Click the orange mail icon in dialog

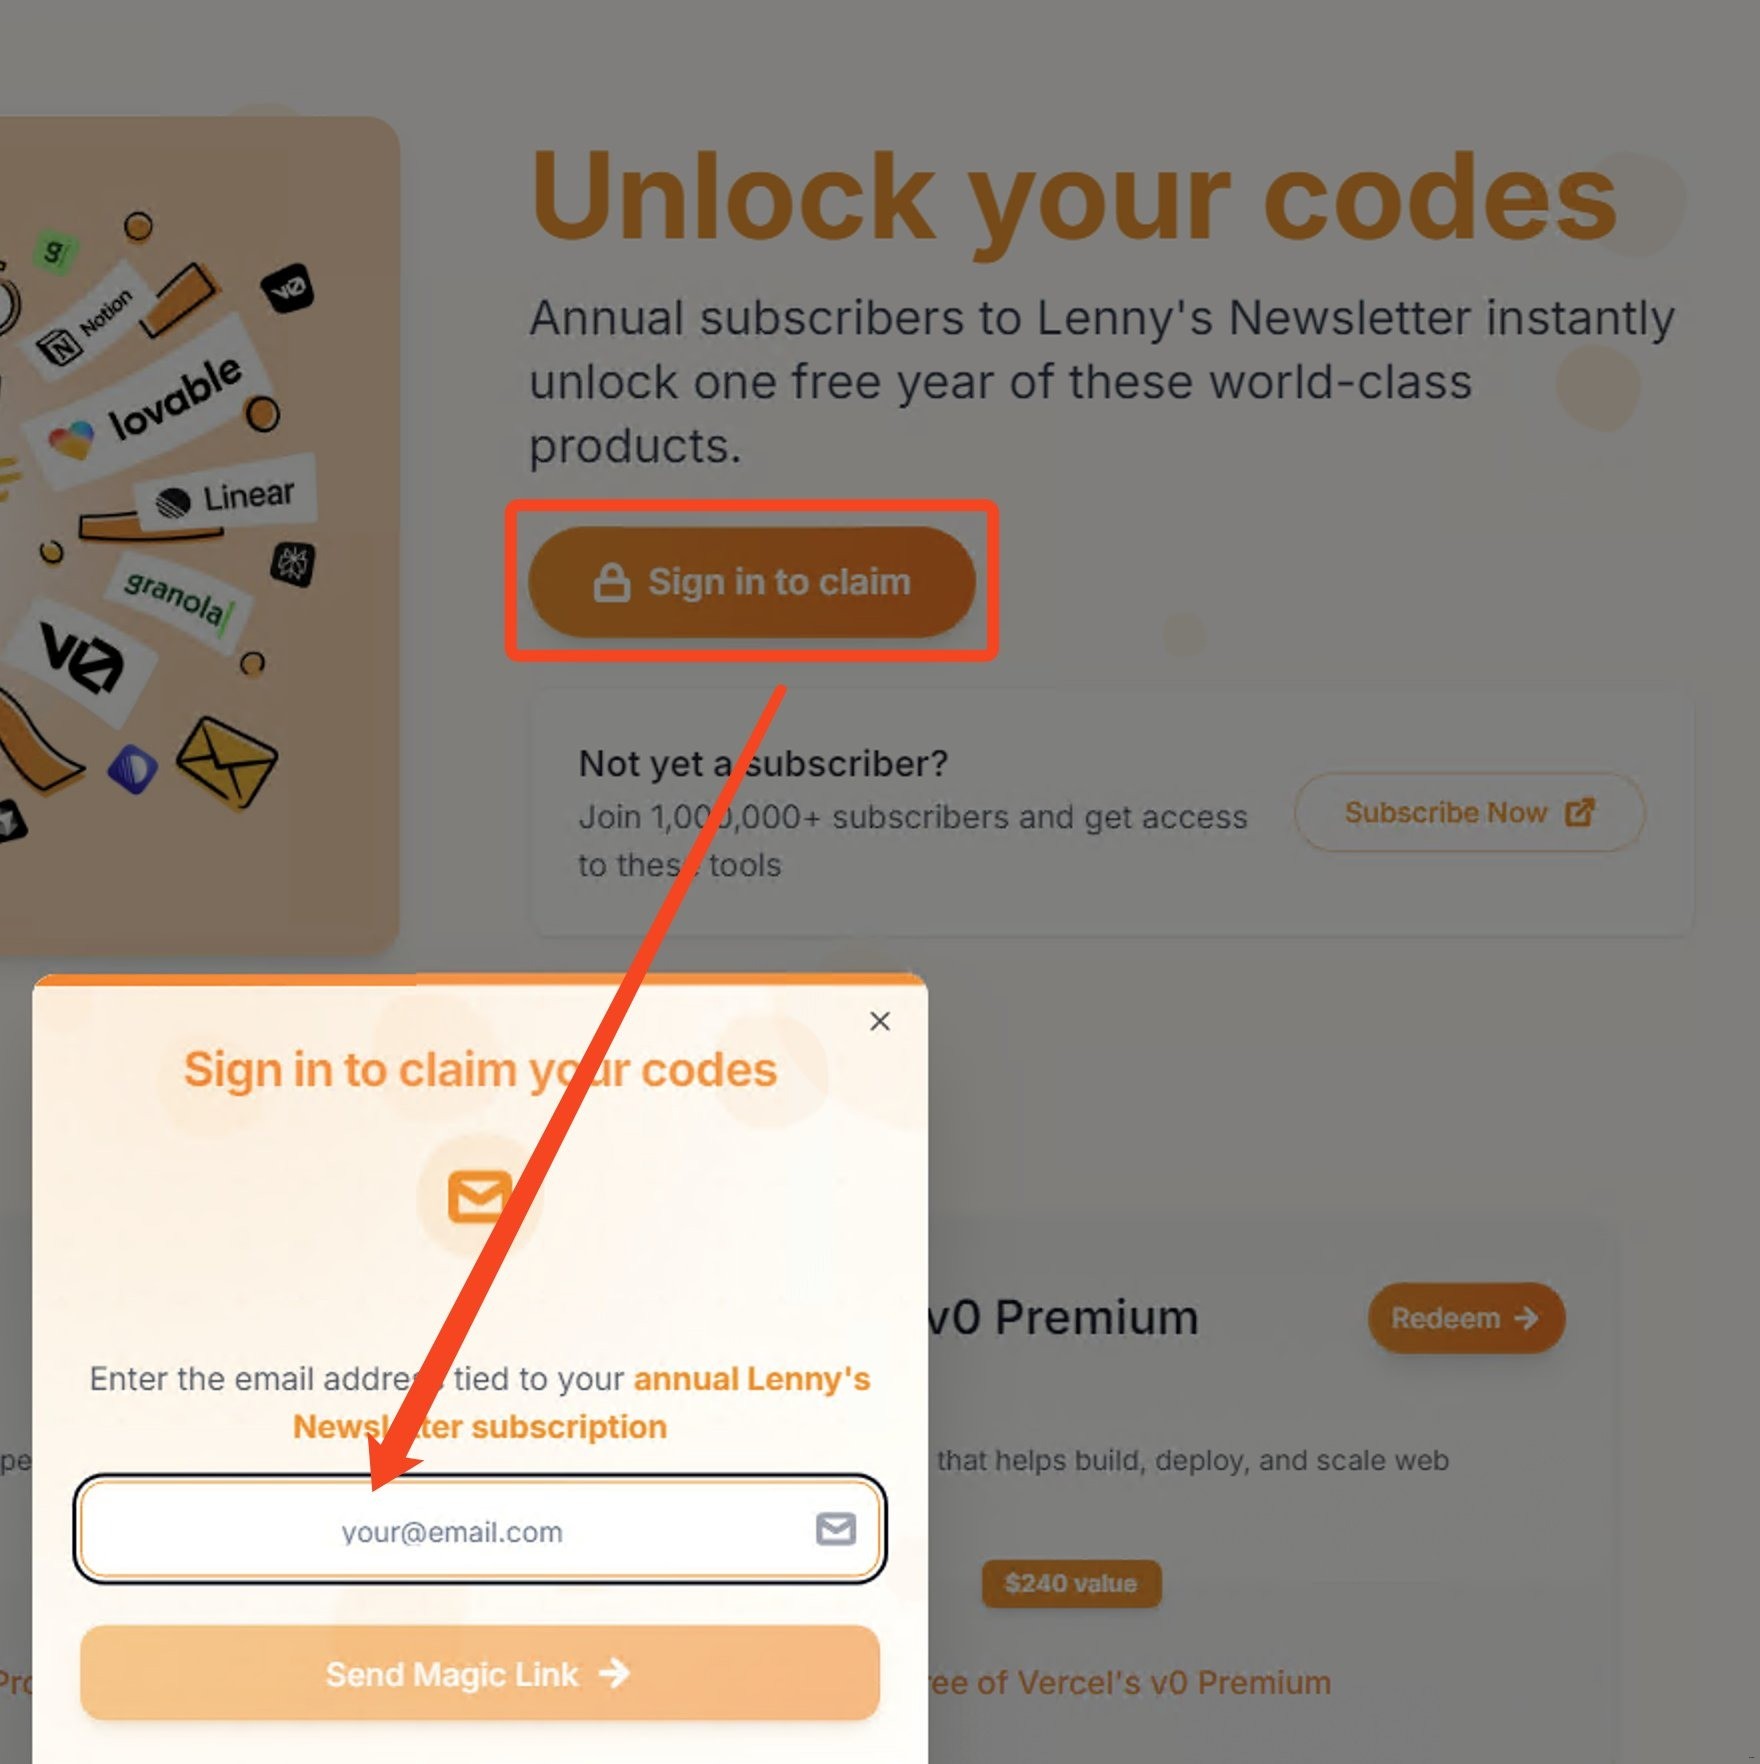pos(479,1195)
